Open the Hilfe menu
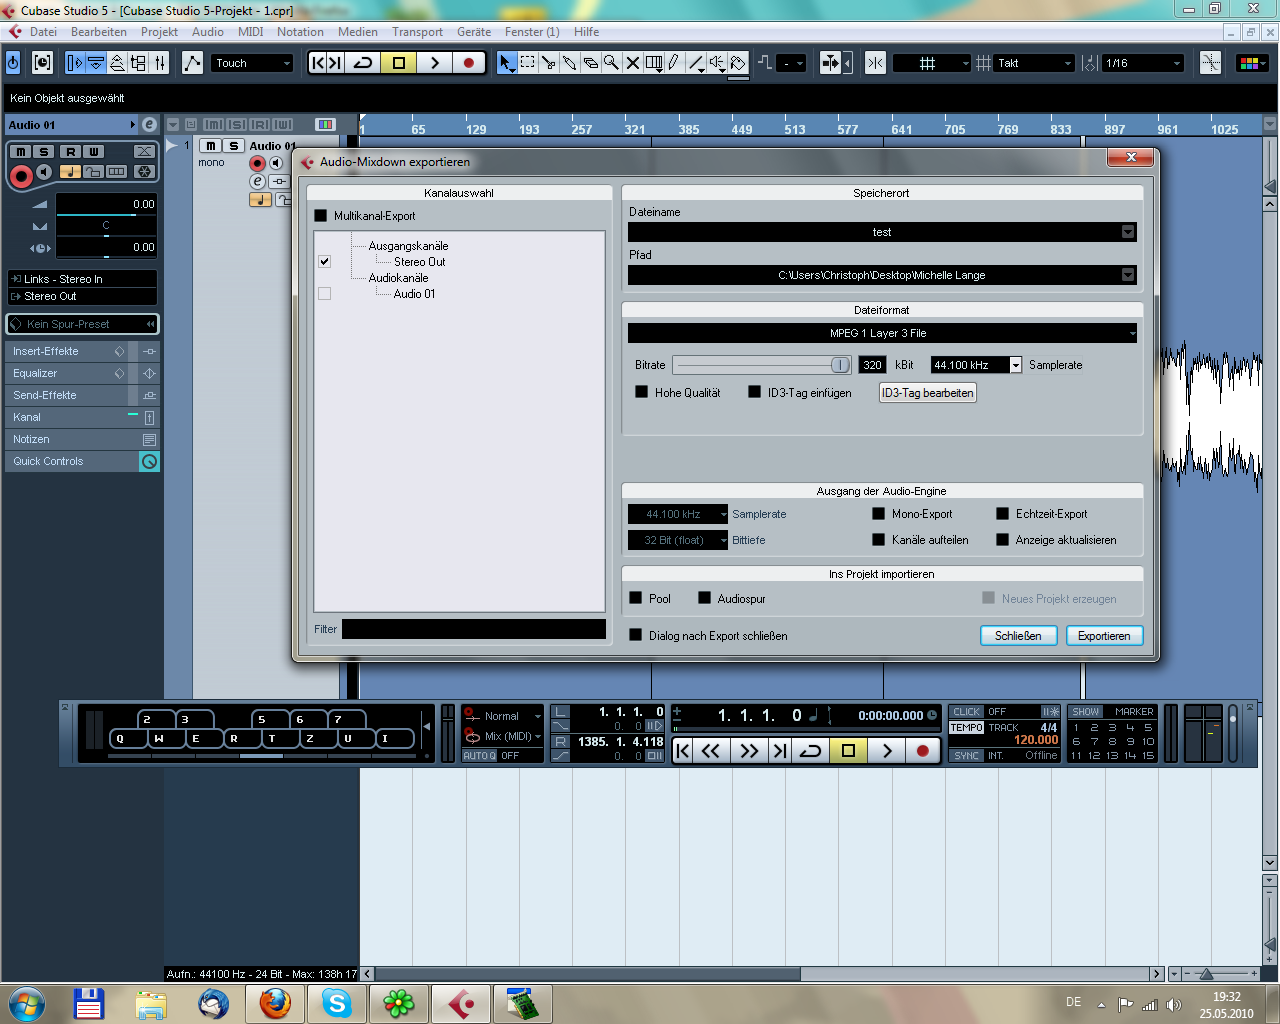 586,32
